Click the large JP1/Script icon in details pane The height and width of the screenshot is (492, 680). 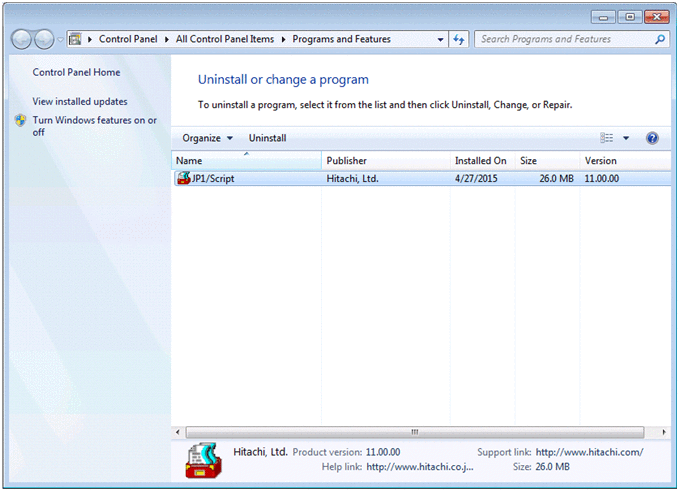click(x=204, y=460)
